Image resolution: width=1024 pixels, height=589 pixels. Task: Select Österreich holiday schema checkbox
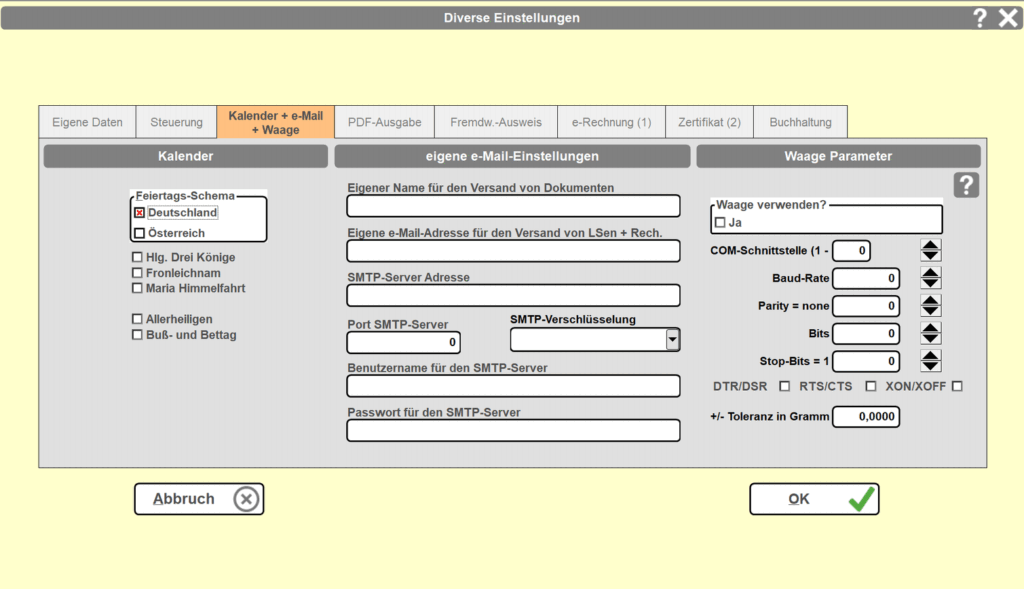(139, 233)
